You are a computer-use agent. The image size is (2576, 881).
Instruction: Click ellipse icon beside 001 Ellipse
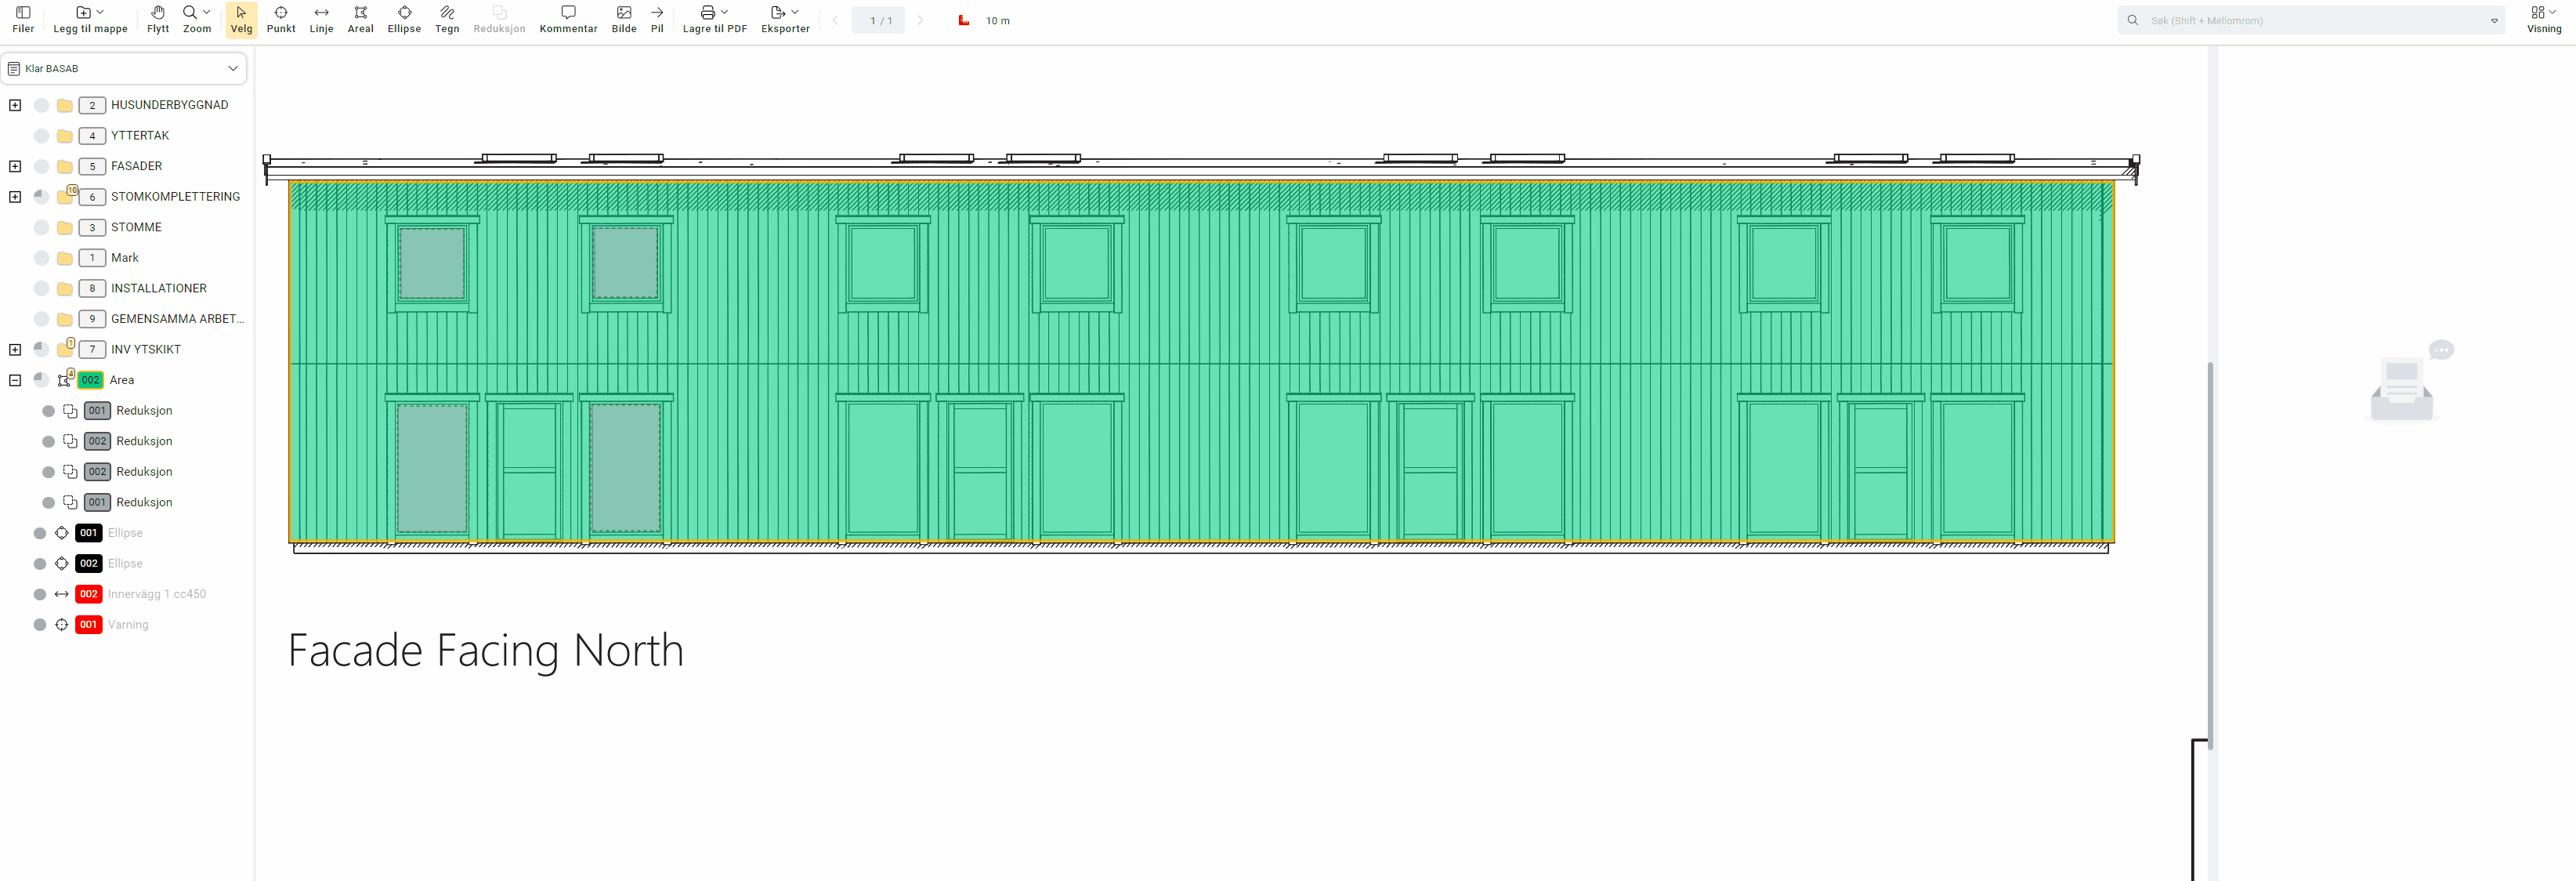(x=62, y=533)
